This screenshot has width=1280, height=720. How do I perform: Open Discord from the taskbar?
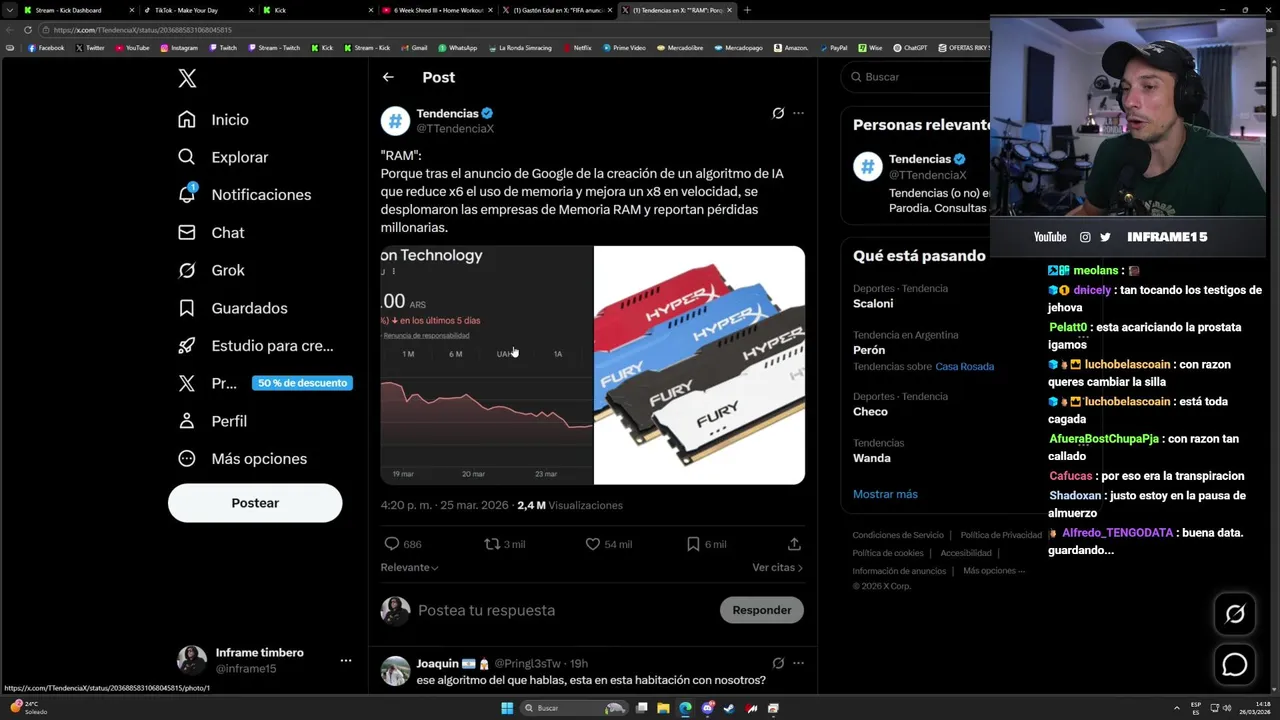pyautogui.click(x=707, y=708)
